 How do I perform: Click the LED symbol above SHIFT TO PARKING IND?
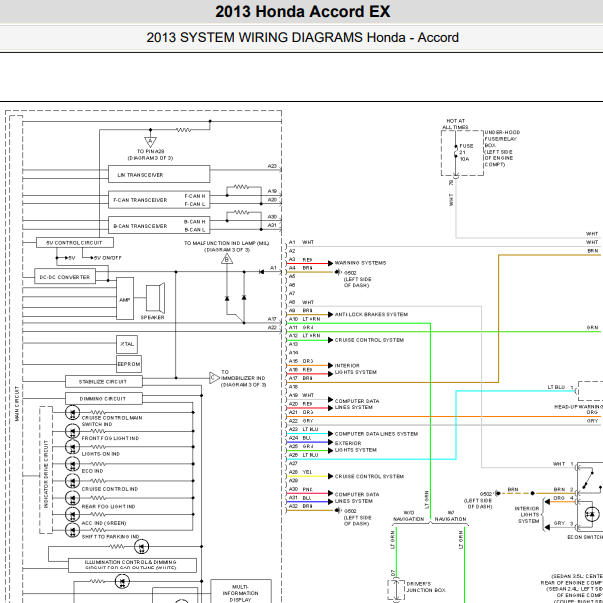[x=72, y=530]
